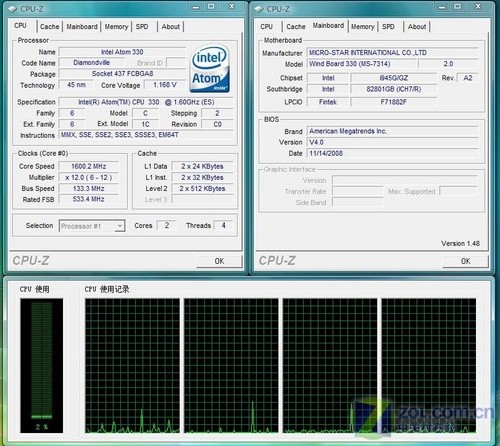Screen dimensions: 500x446
Task: Click OK in the left CPU-Z window
Action: tap(219, 261)
